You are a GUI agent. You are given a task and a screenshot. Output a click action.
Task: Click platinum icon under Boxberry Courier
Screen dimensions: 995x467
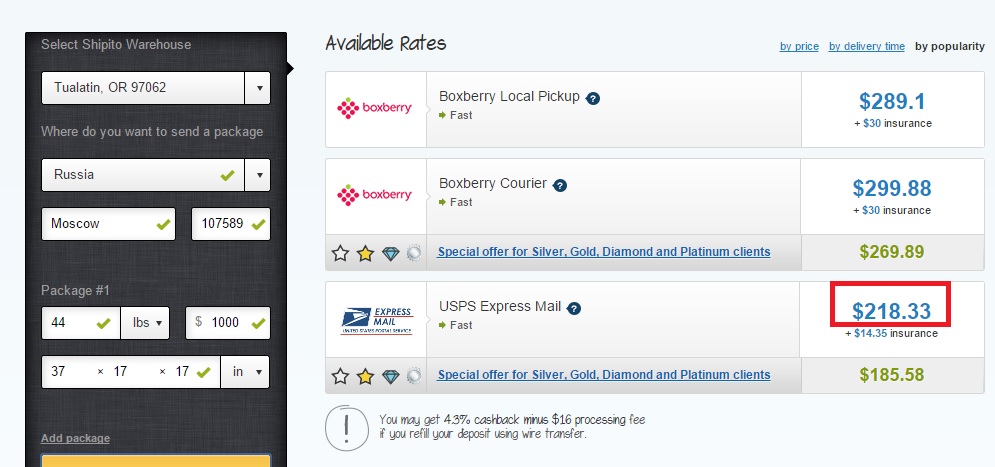pyautogui.click(x=414, y=253)
